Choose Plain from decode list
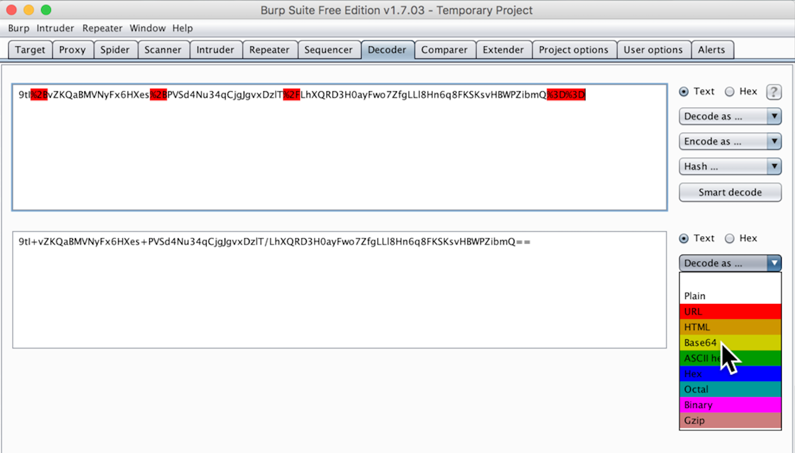This screenshot has height=453, width=795. (x=730, y=296)
